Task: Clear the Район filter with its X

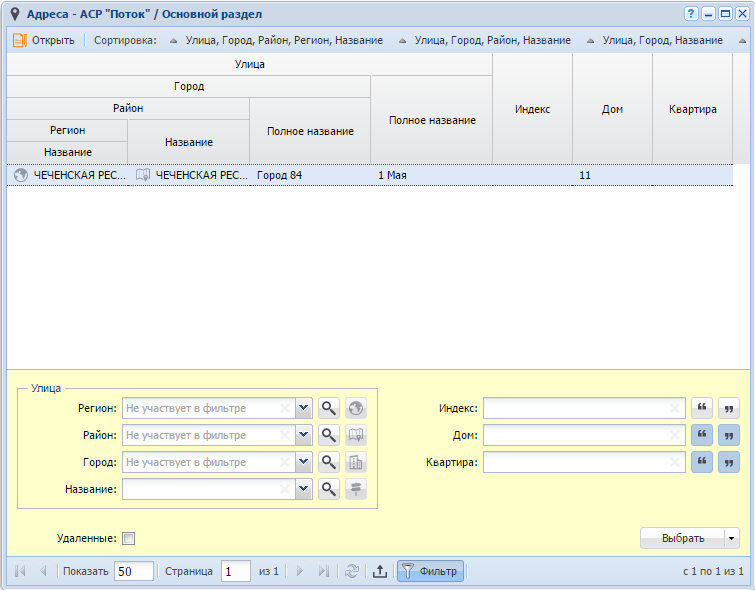Action: pyautogui.click(x=285, y=435)
